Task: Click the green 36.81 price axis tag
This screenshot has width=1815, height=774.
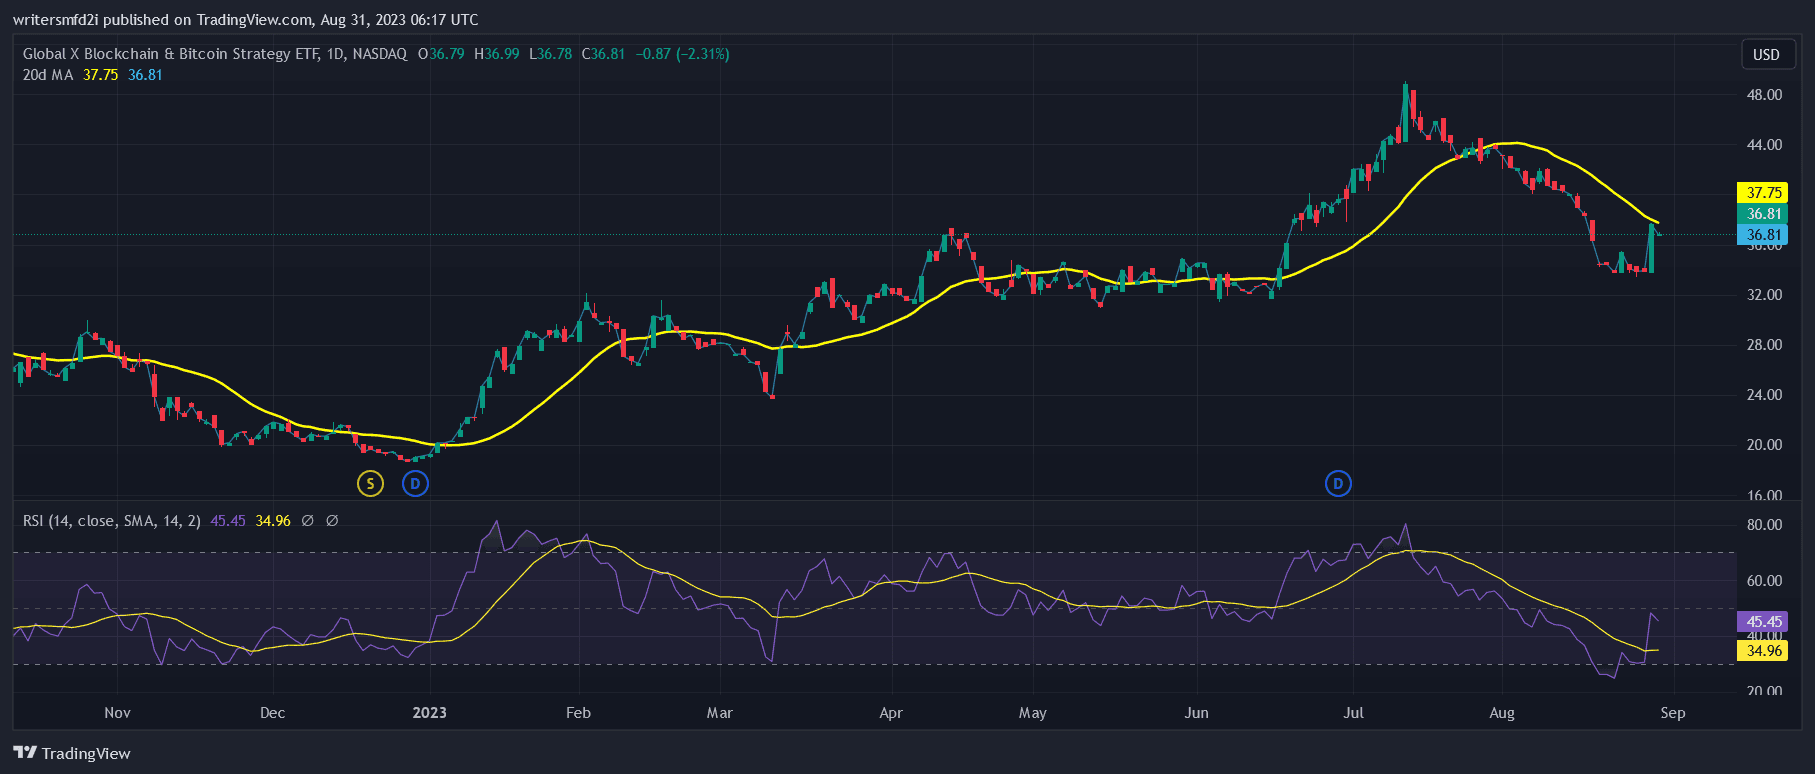Action: [x=1764, y=214]
